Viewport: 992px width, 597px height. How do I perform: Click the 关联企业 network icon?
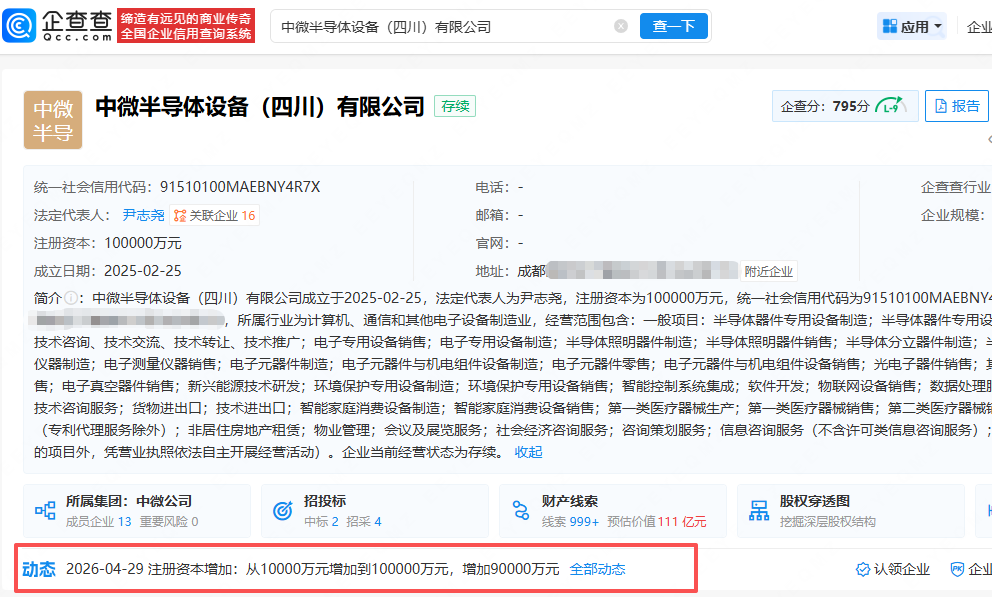180,216
